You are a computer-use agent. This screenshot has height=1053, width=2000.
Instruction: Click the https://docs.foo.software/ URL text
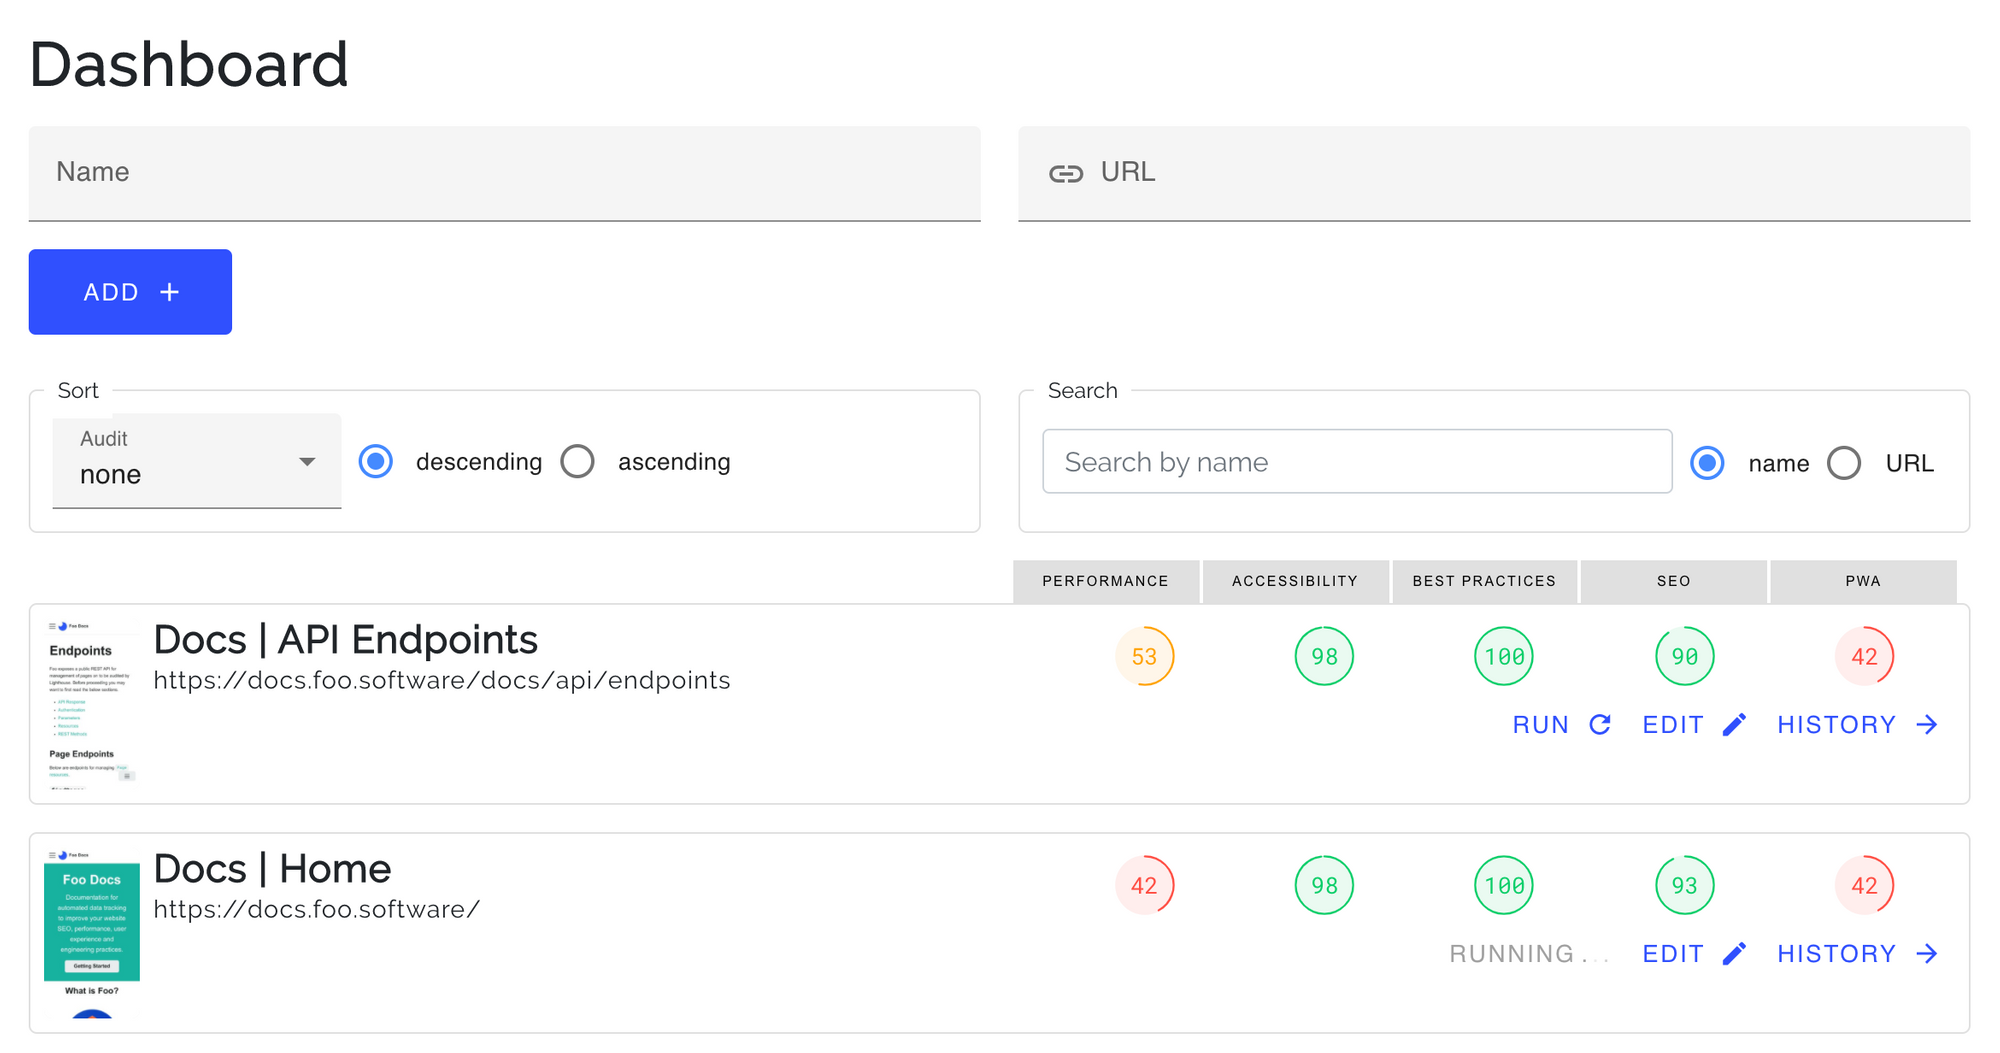[317, 910]
